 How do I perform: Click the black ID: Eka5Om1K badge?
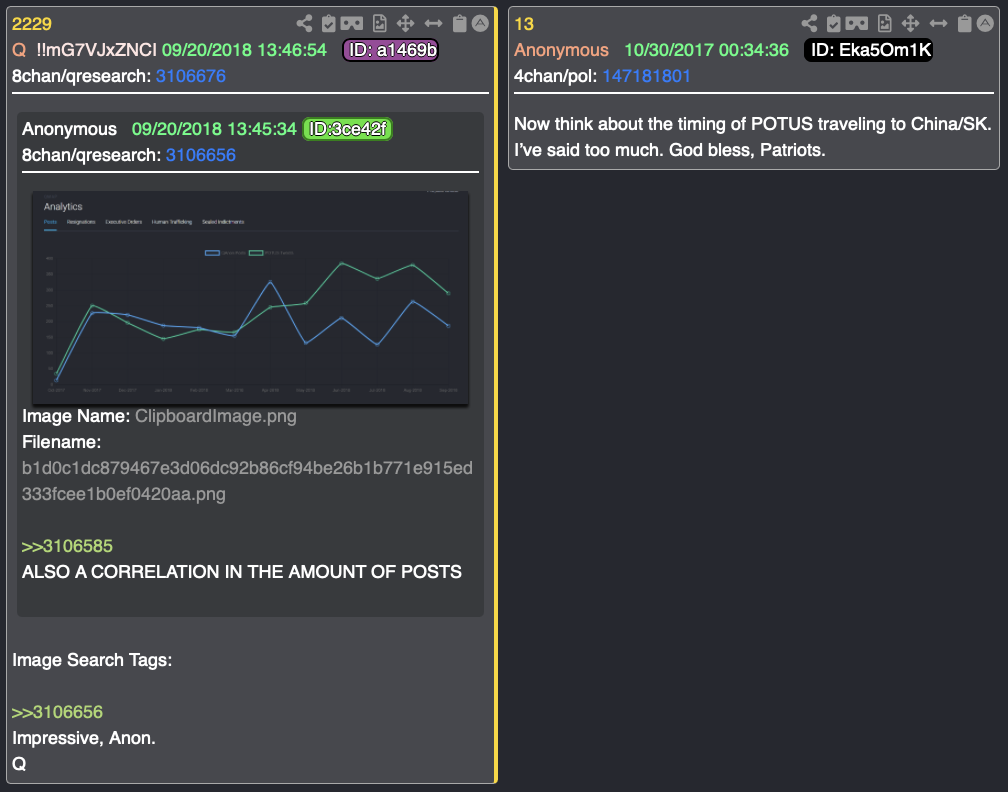pyautogui.click(x=868, y=50)
